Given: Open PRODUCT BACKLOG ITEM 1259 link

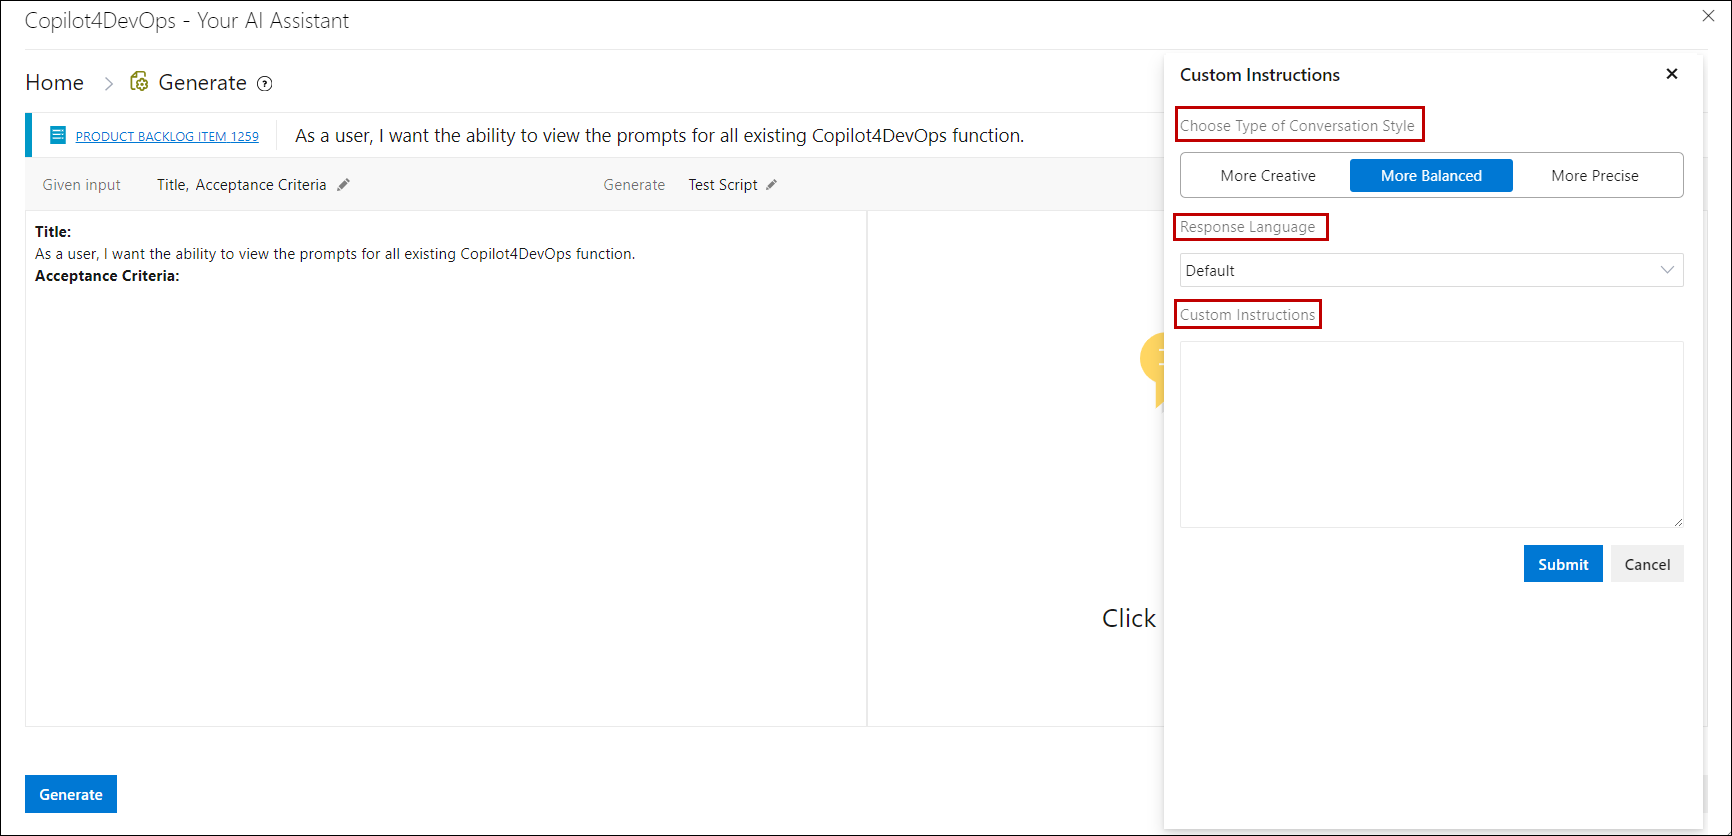Looking at the screenshot, I should coord(167,136).
